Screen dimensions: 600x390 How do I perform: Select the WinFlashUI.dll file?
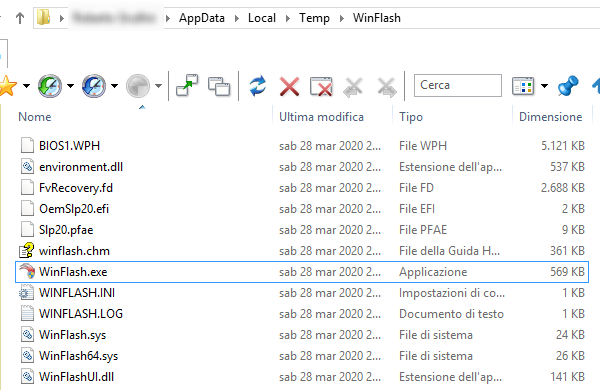(302, 377)
